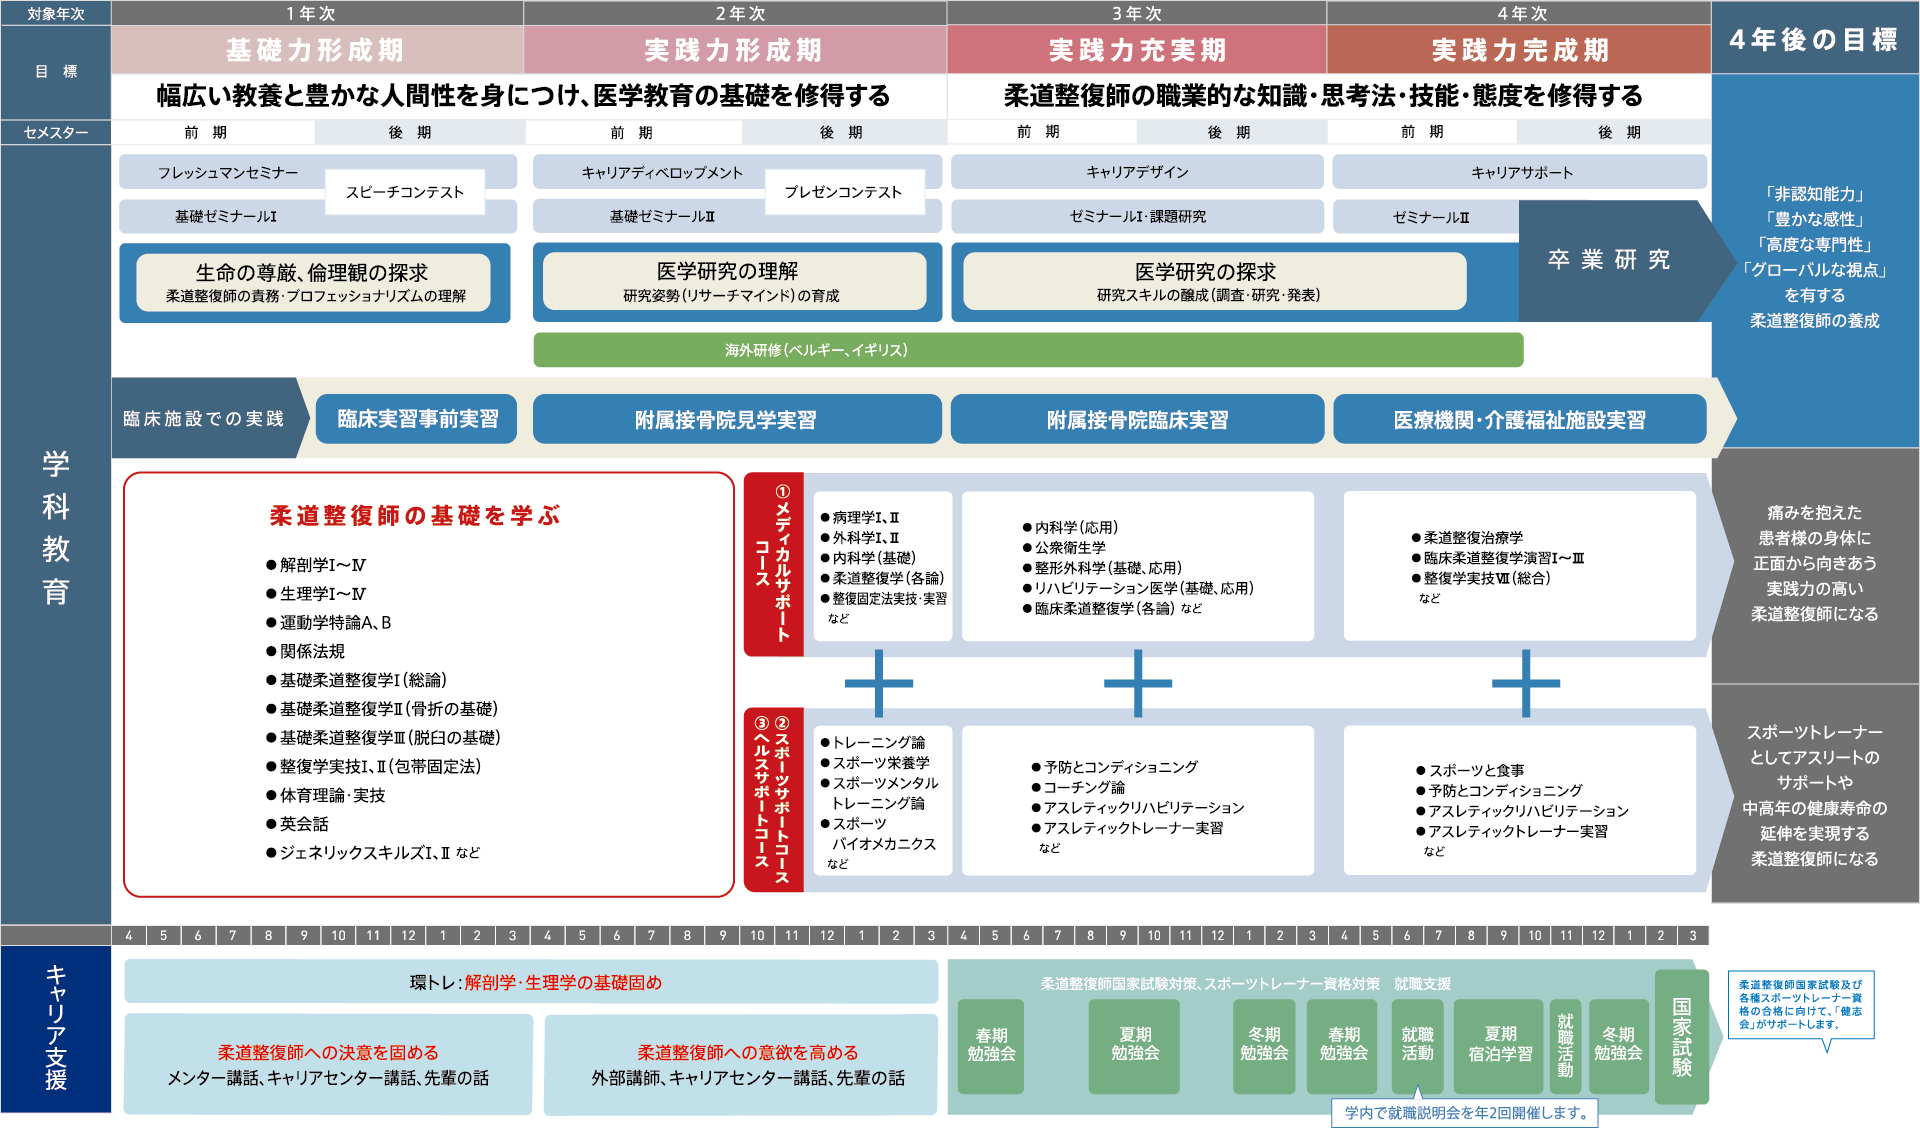Click ゼミナールⅠ・課題研究 box
The image size is (1920, 1128).
click(1137, 216)
